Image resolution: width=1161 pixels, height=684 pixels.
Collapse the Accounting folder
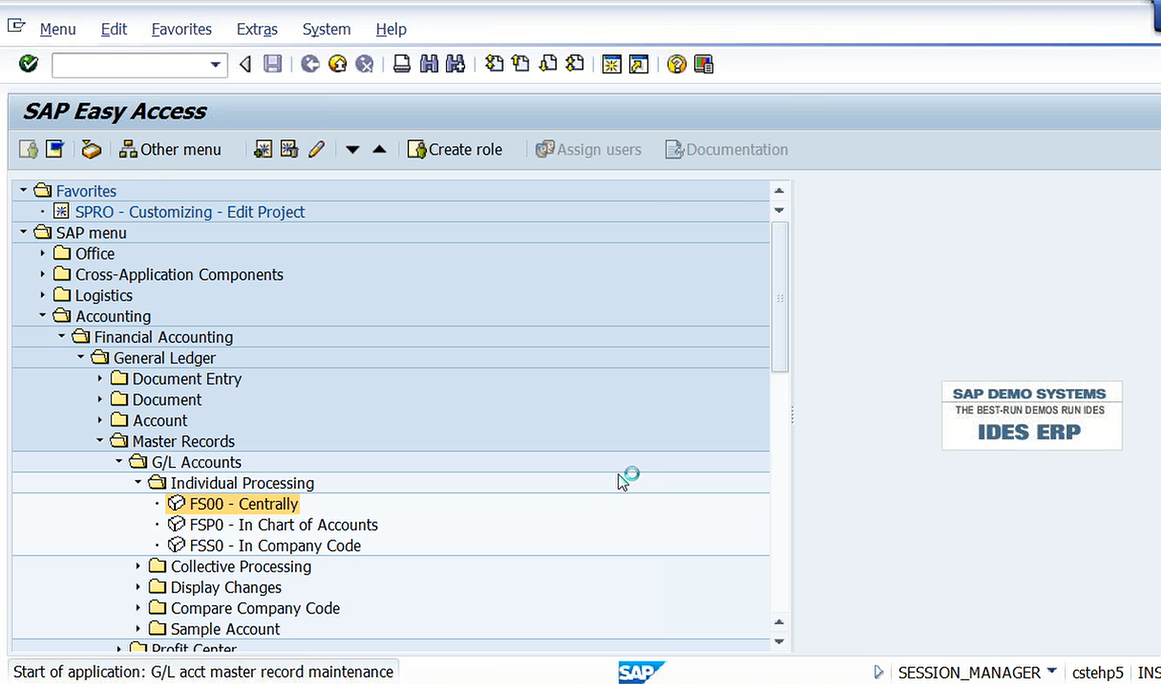tap(42, 315)
